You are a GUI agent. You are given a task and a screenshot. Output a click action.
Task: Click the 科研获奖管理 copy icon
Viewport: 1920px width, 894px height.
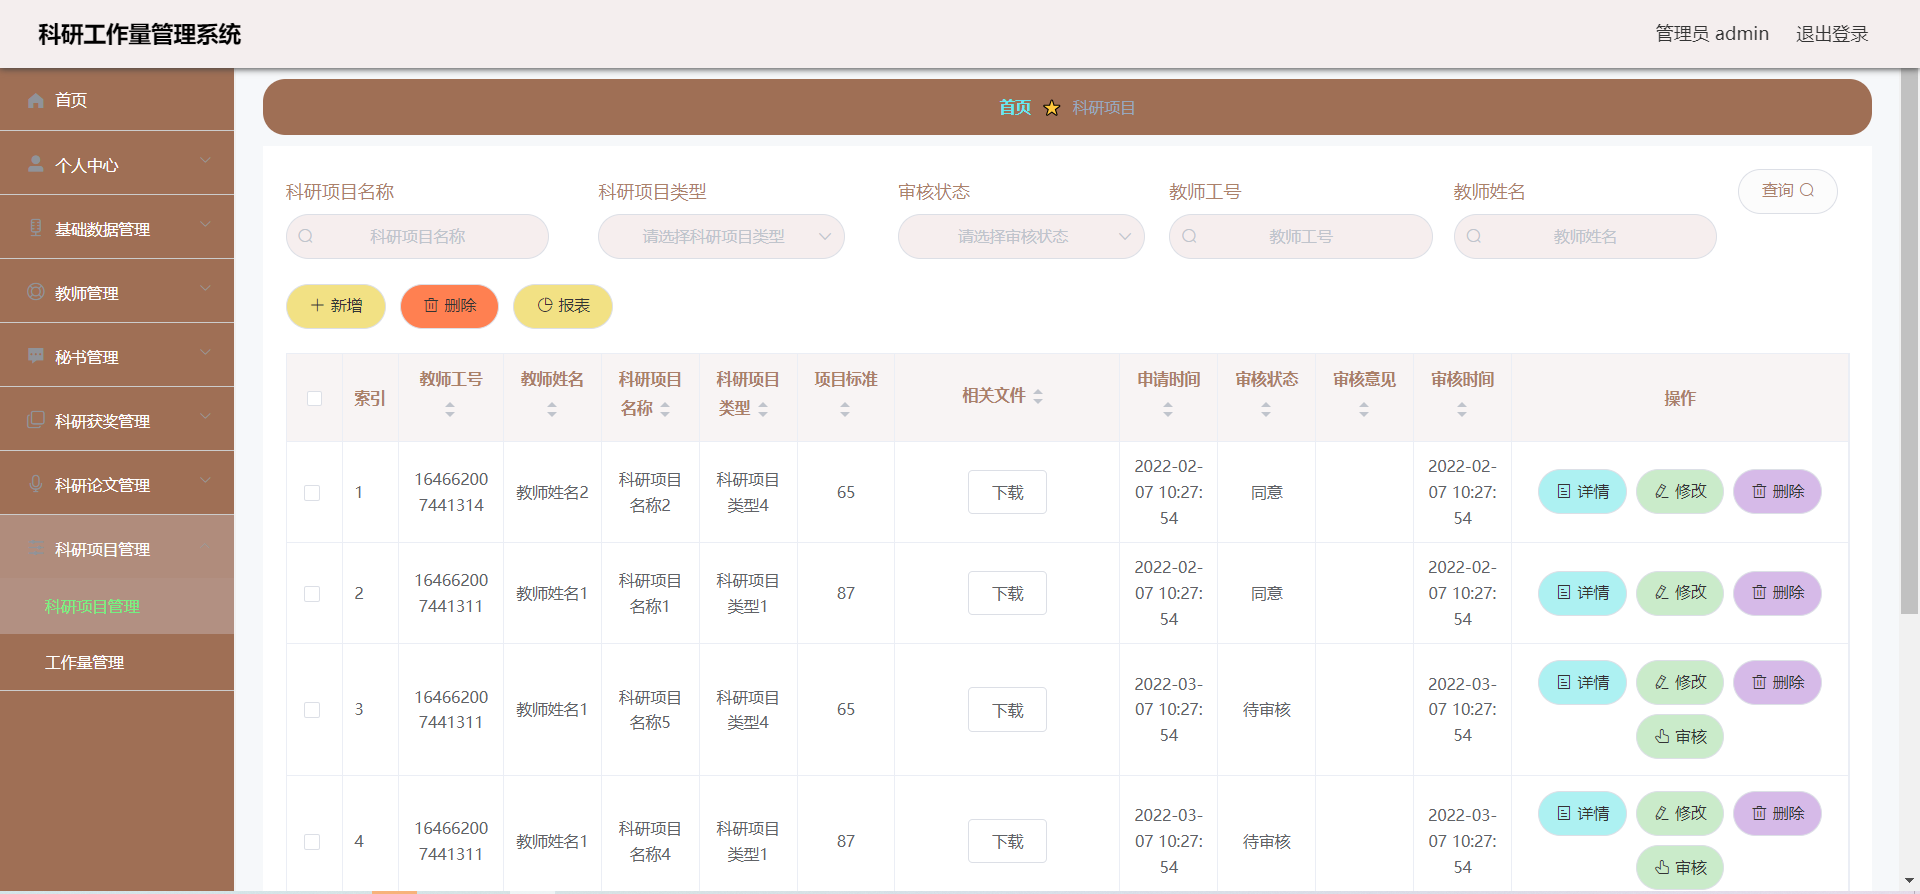click(36, 420)
